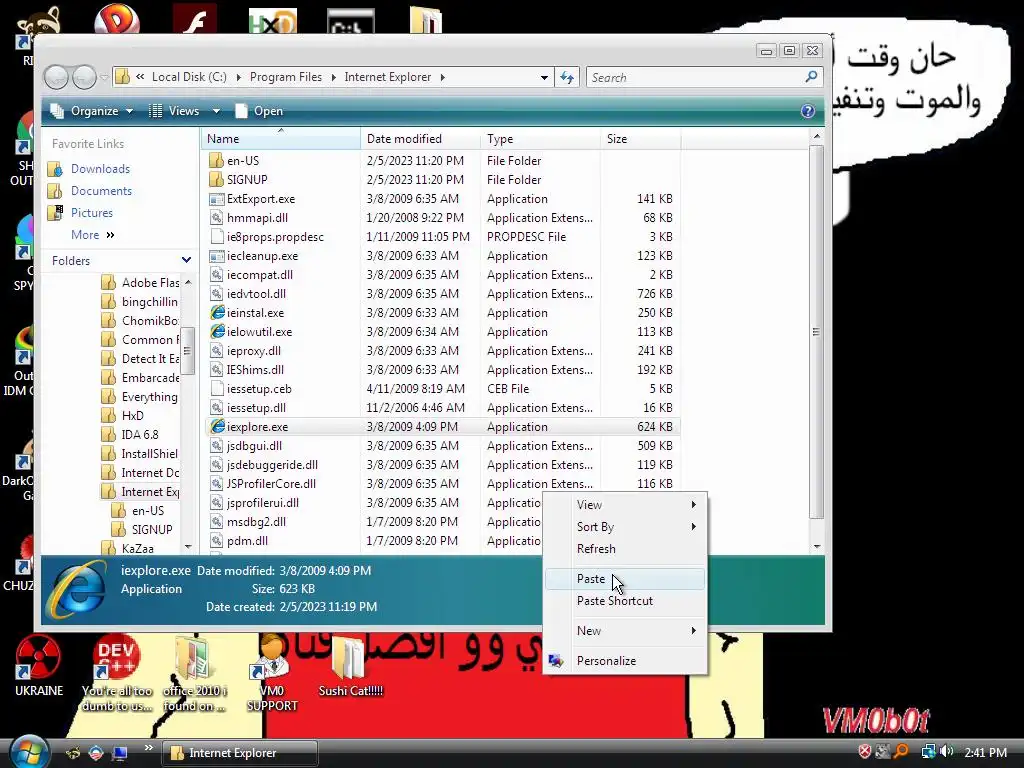Select the iexplore.exe file icon
1024x768 pixels.
pyautogui.click(x=217, y=426)
